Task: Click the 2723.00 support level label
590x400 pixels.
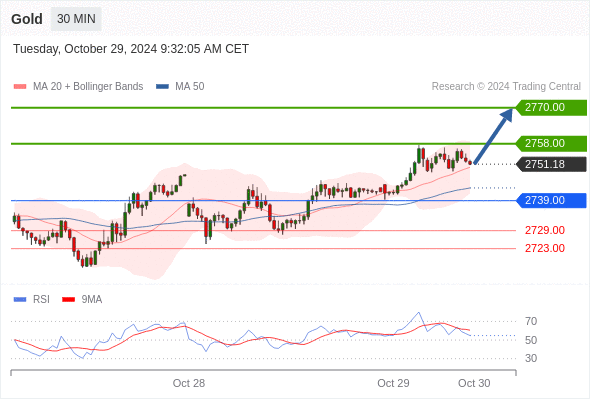Action: tap(545, 248)
